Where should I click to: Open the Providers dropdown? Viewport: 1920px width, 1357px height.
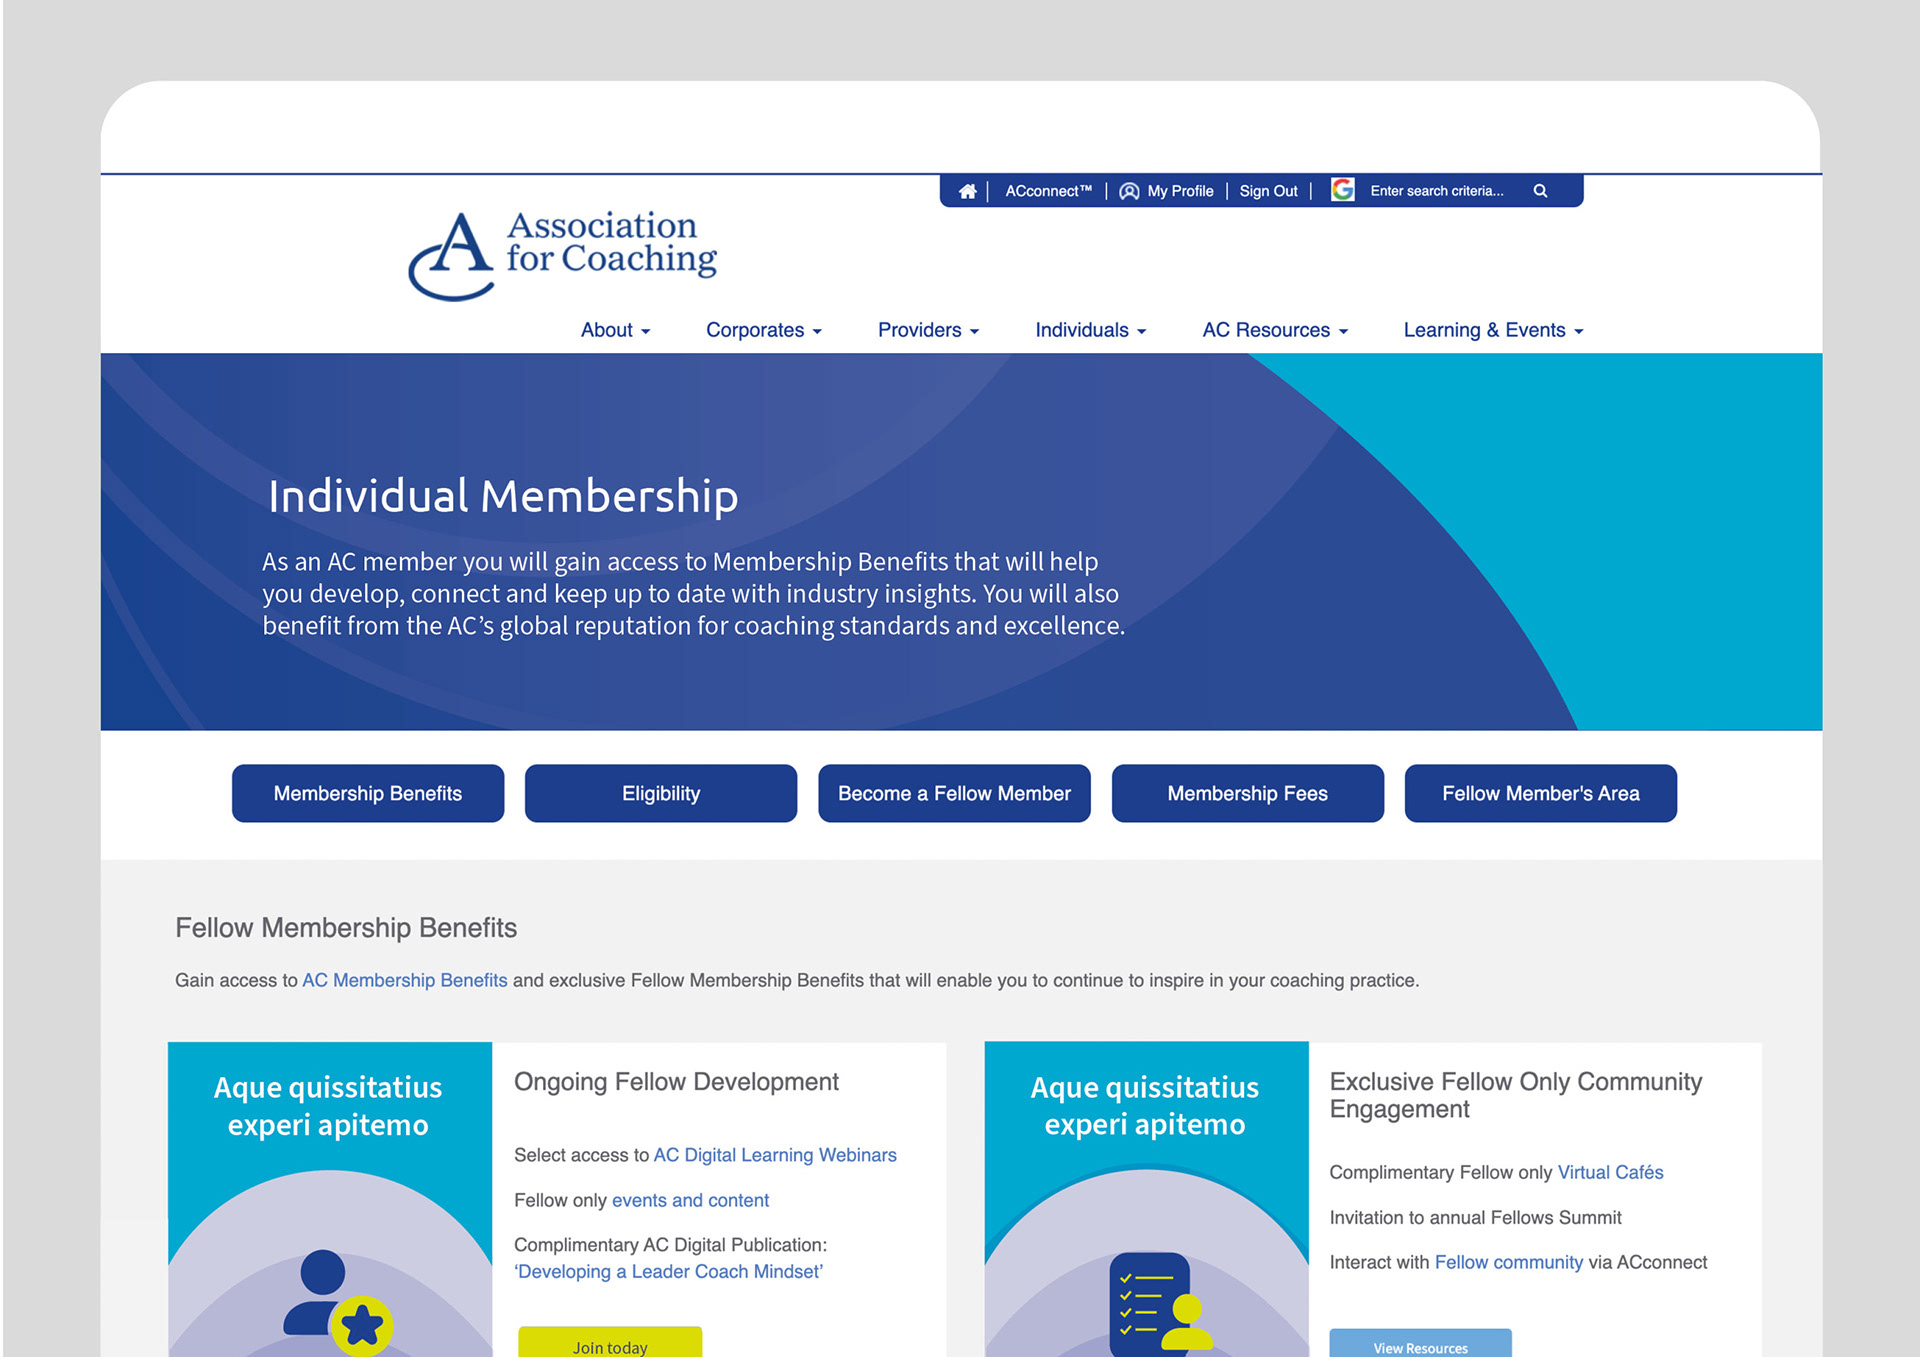pyautogui.click(x=928, y=330)
